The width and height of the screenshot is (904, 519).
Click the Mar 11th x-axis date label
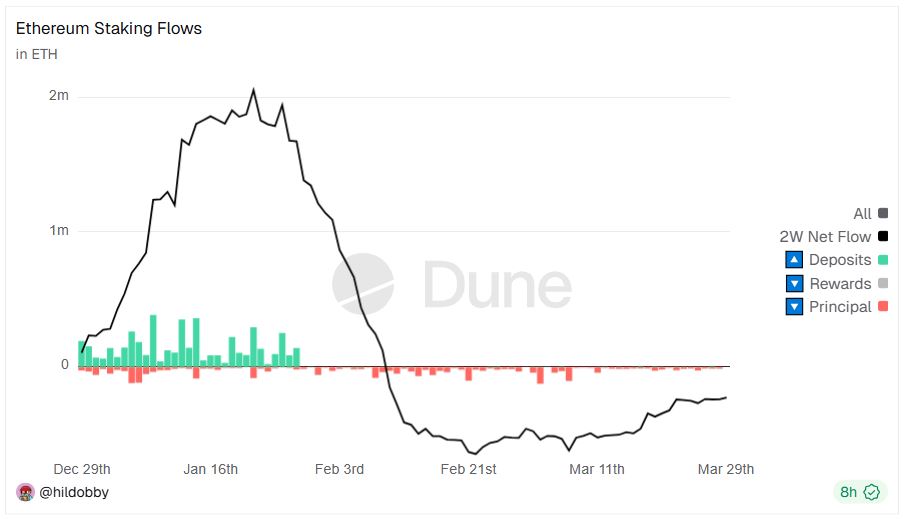596,469
